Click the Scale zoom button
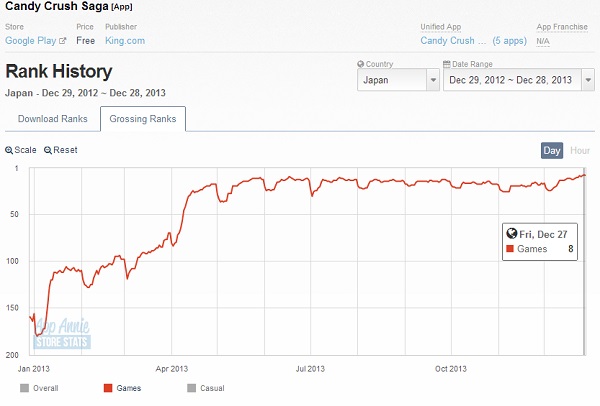 (21, 150)
